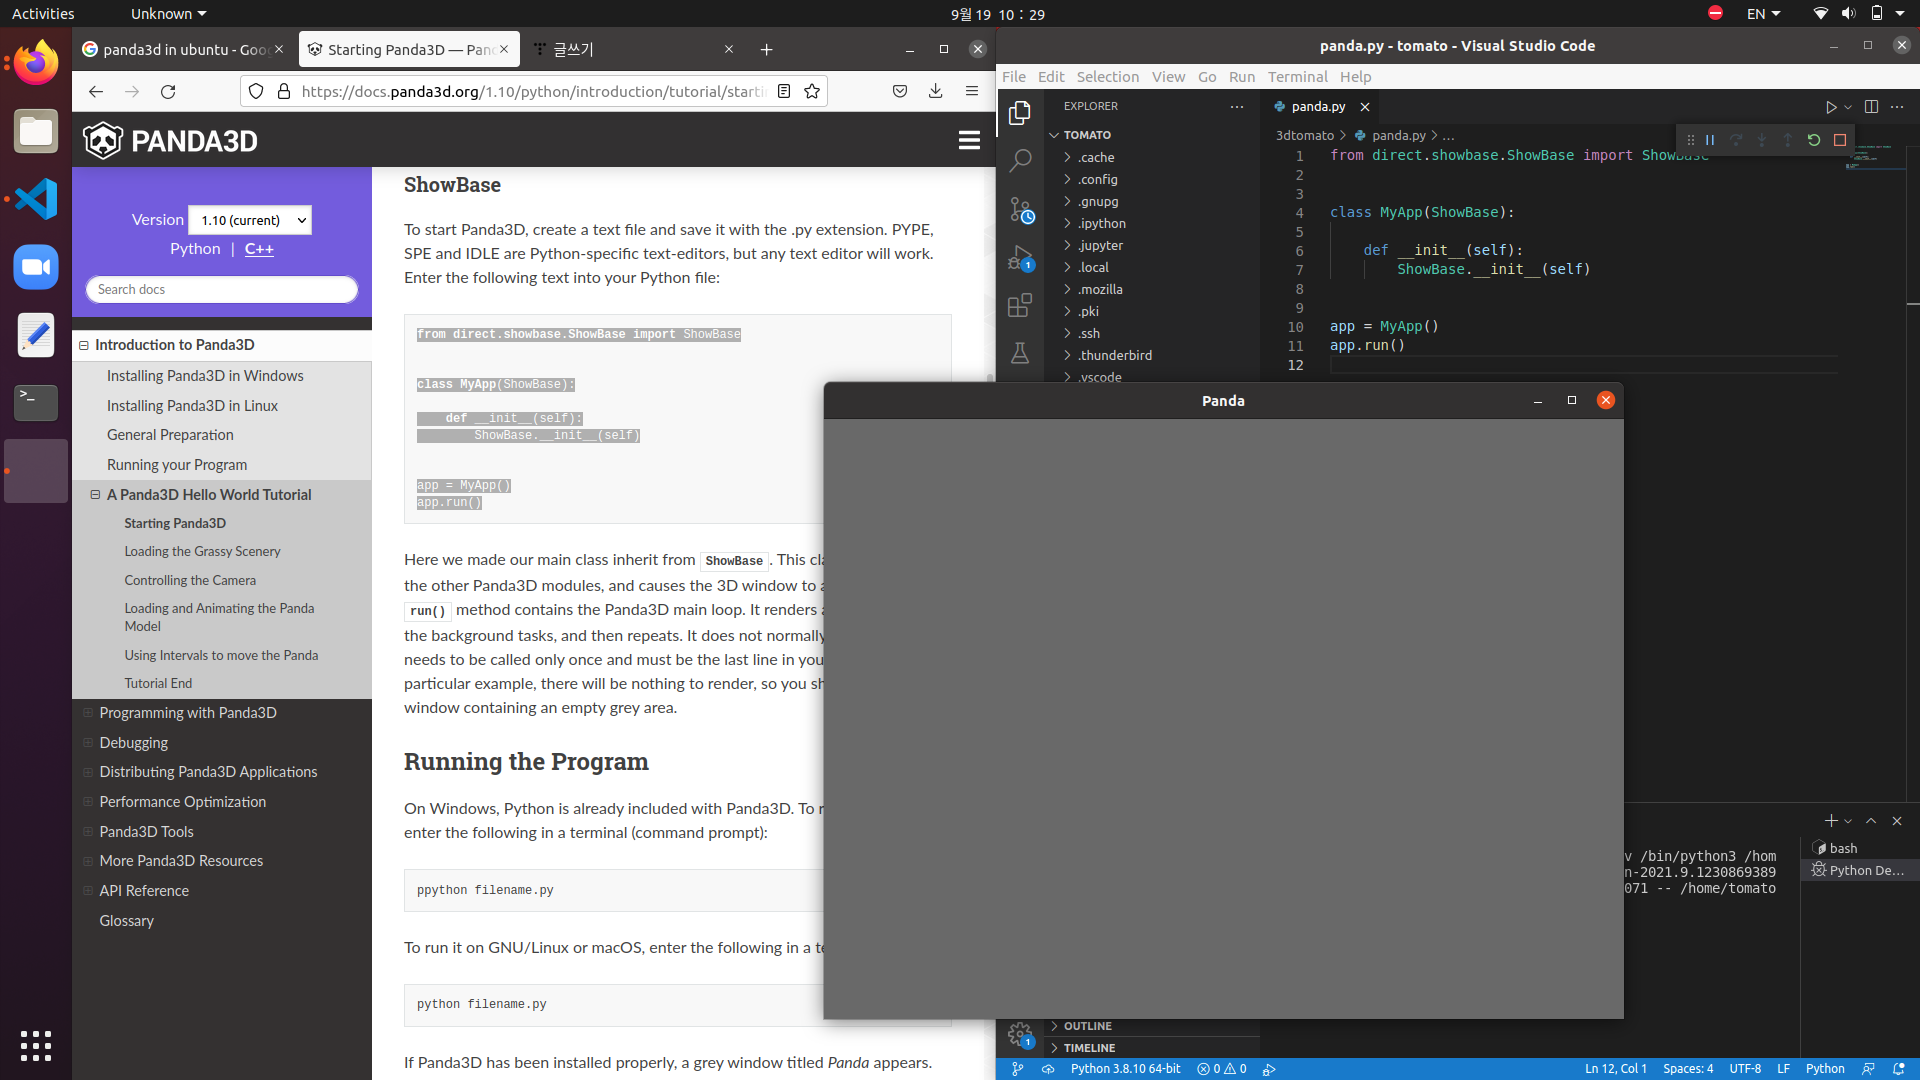Open the Version 1.10 dropdown
This screenshot has width=1920, height=1080.
point(250,220)
